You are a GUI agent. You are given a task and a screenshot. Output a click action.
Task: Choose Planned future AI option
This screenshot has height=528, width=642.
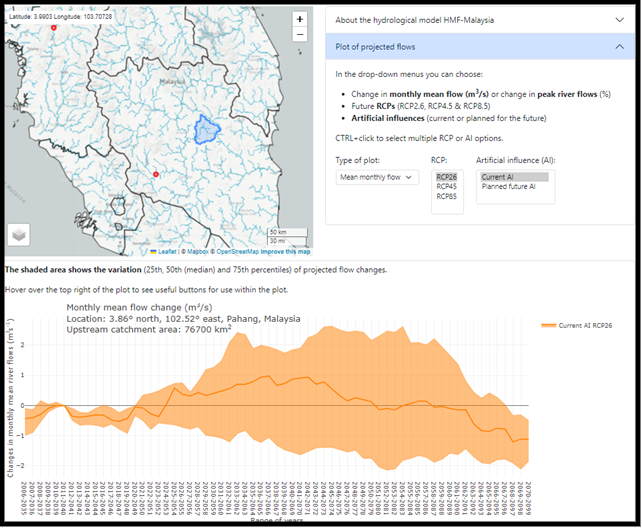509,187
